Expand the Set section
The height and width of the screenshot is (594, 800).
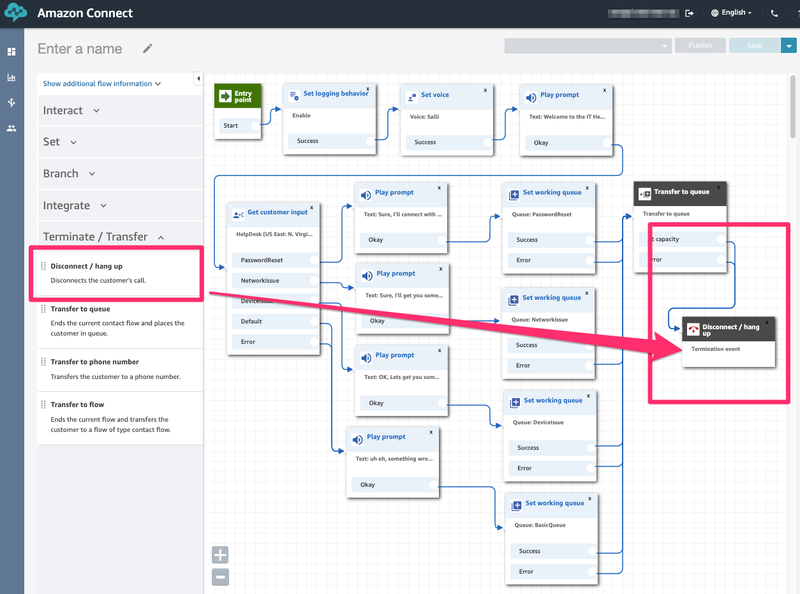[60, 142]
